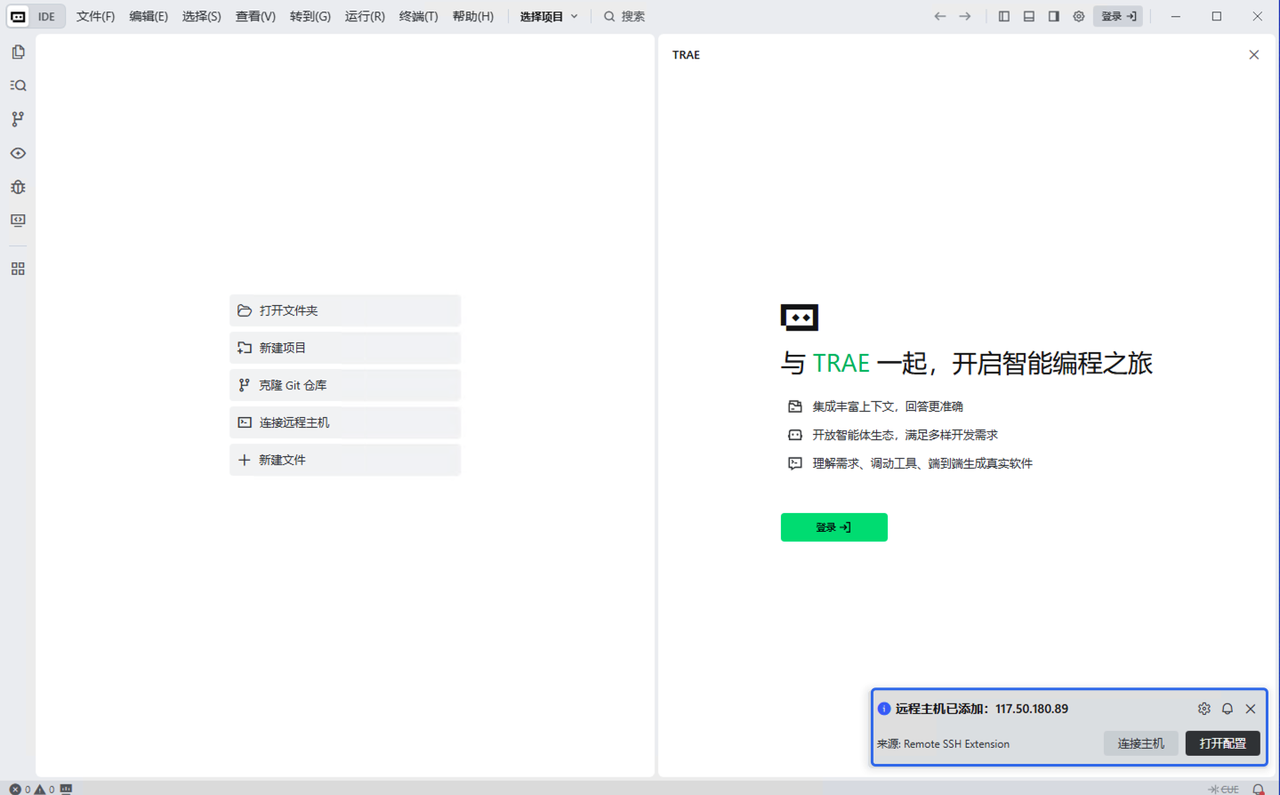Viewport: 1280px width, 795px height.
Task: Open the 帮助(H) menu
Action: pyautogui.click(x=473, y=16)
